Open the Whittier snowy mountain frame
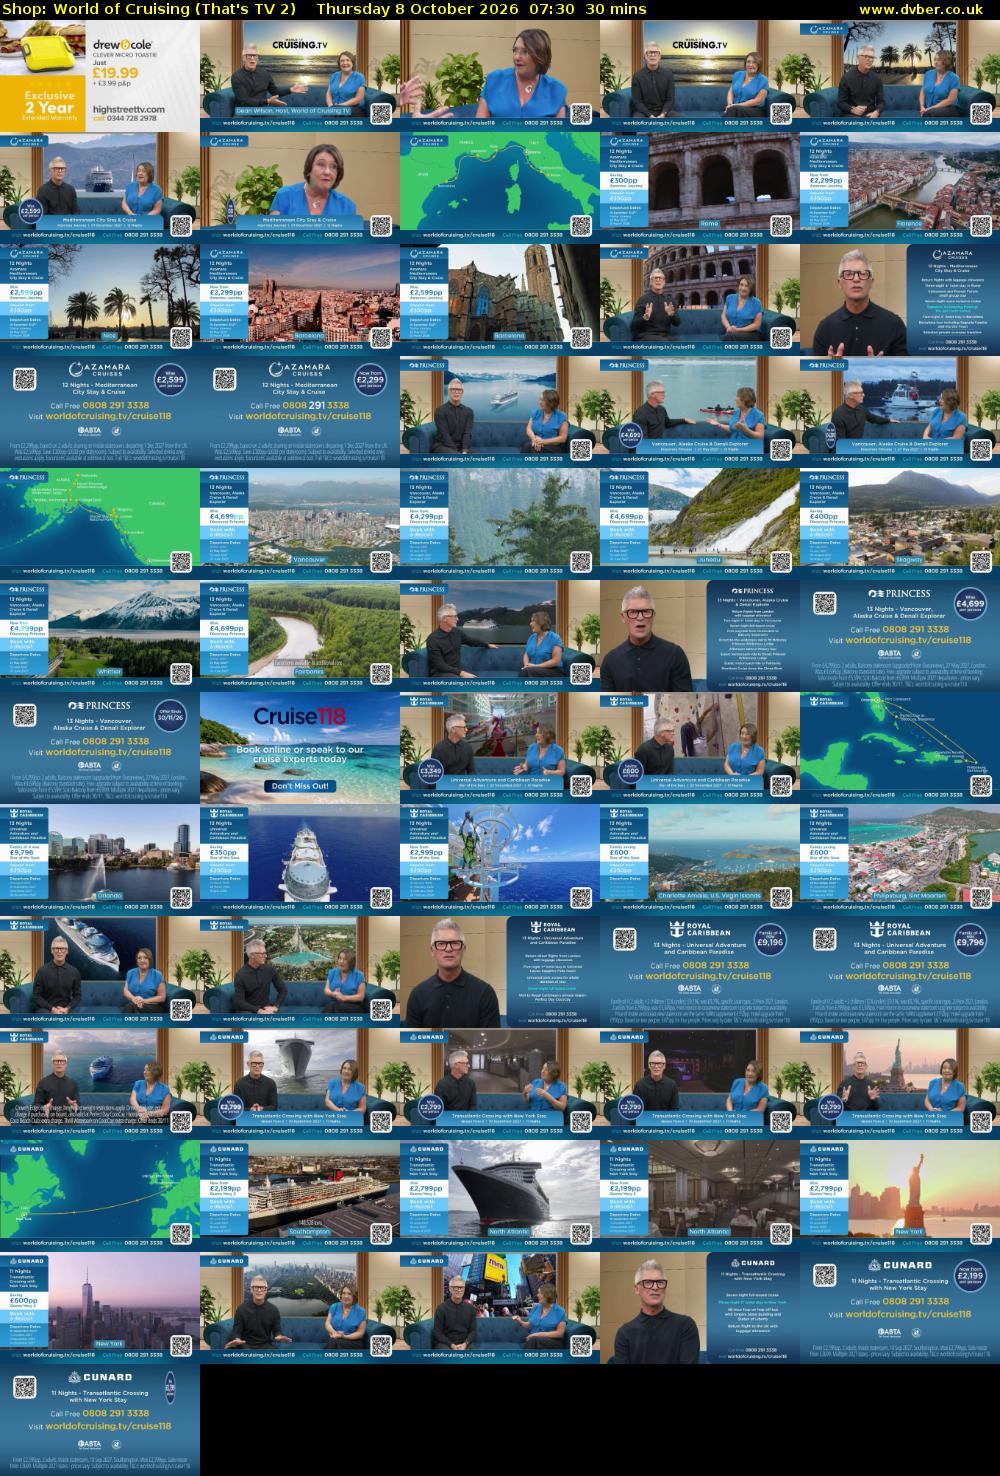The width and height of the screenshot is (1000, 1476). point(100,636)
